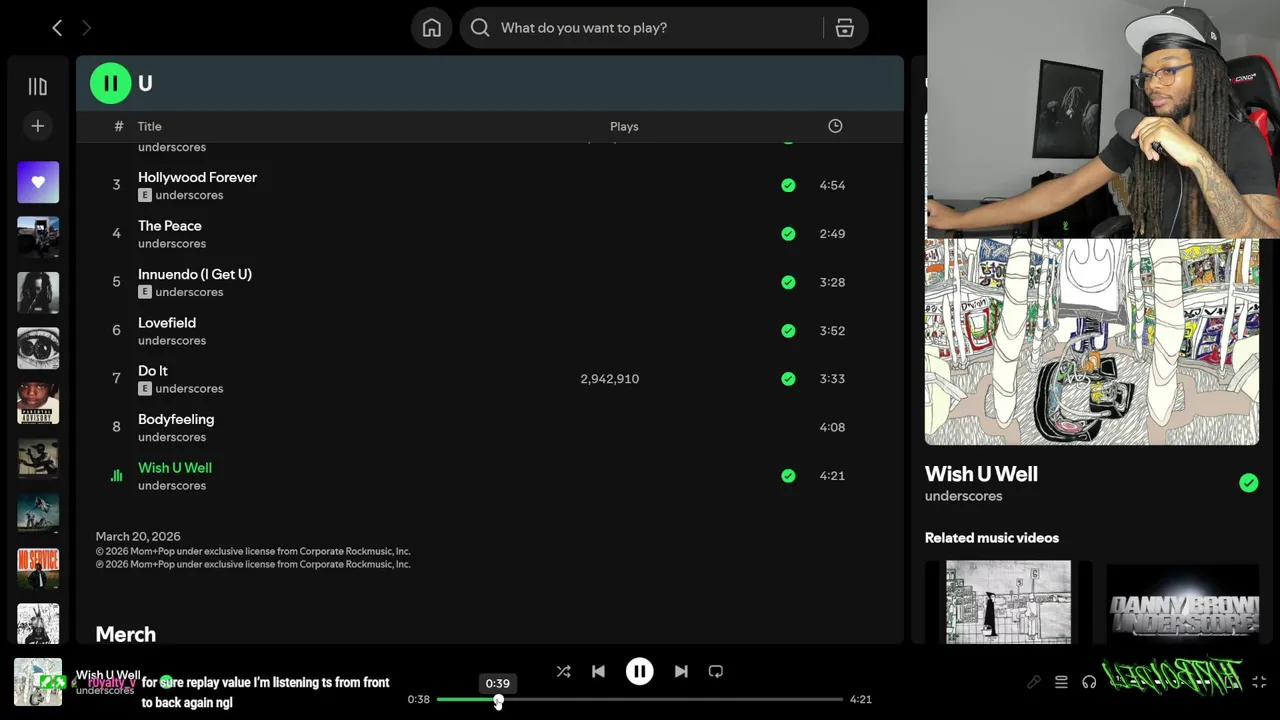
Task: Open Wish U Well title in Now Playing panel
Action: pos(981,474)
